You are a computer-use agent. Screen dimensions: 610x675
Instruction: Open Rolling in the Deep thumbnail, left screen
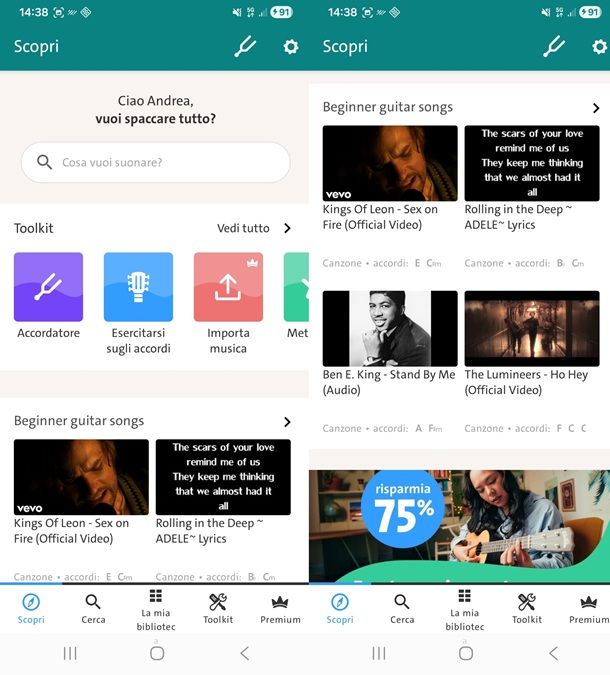(x=223, y=477)
